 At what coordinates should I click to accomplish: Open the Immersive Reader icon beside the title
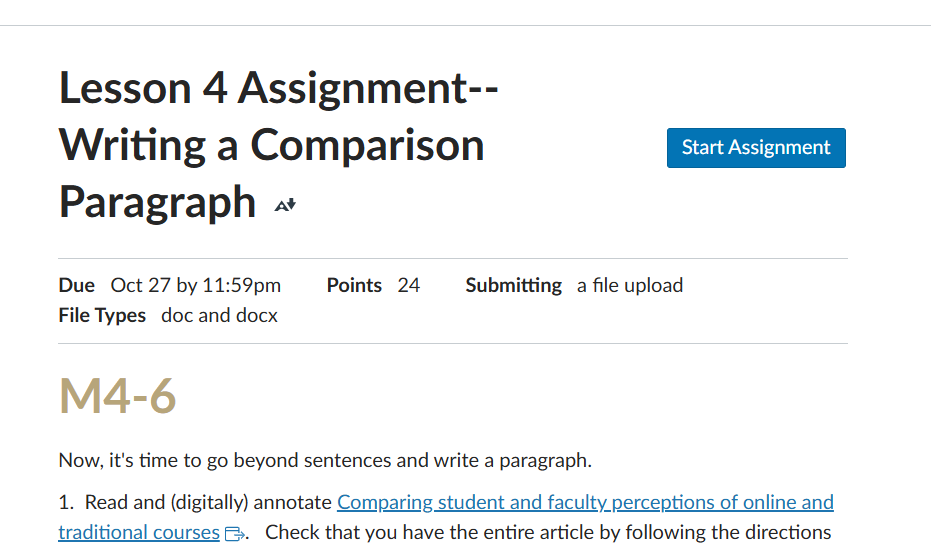point(286,205)
